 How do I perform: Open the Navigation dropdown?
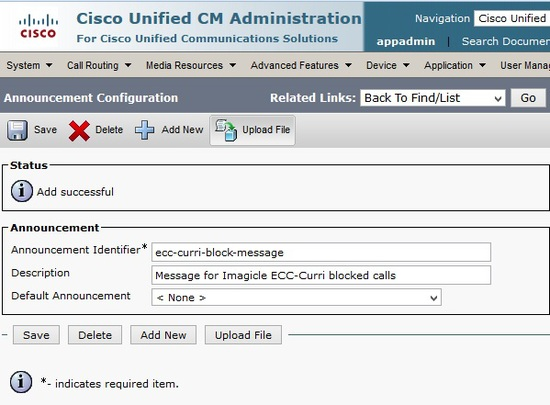pyautogui.click(x=512, y=18)
